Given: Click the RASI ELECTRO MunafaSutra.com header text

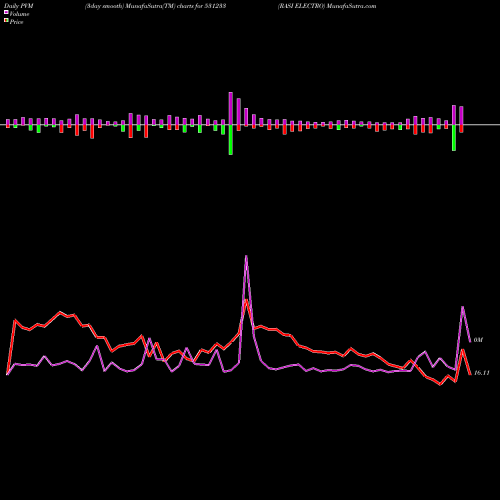Looking at the screenshot, I should click(327, 6).
